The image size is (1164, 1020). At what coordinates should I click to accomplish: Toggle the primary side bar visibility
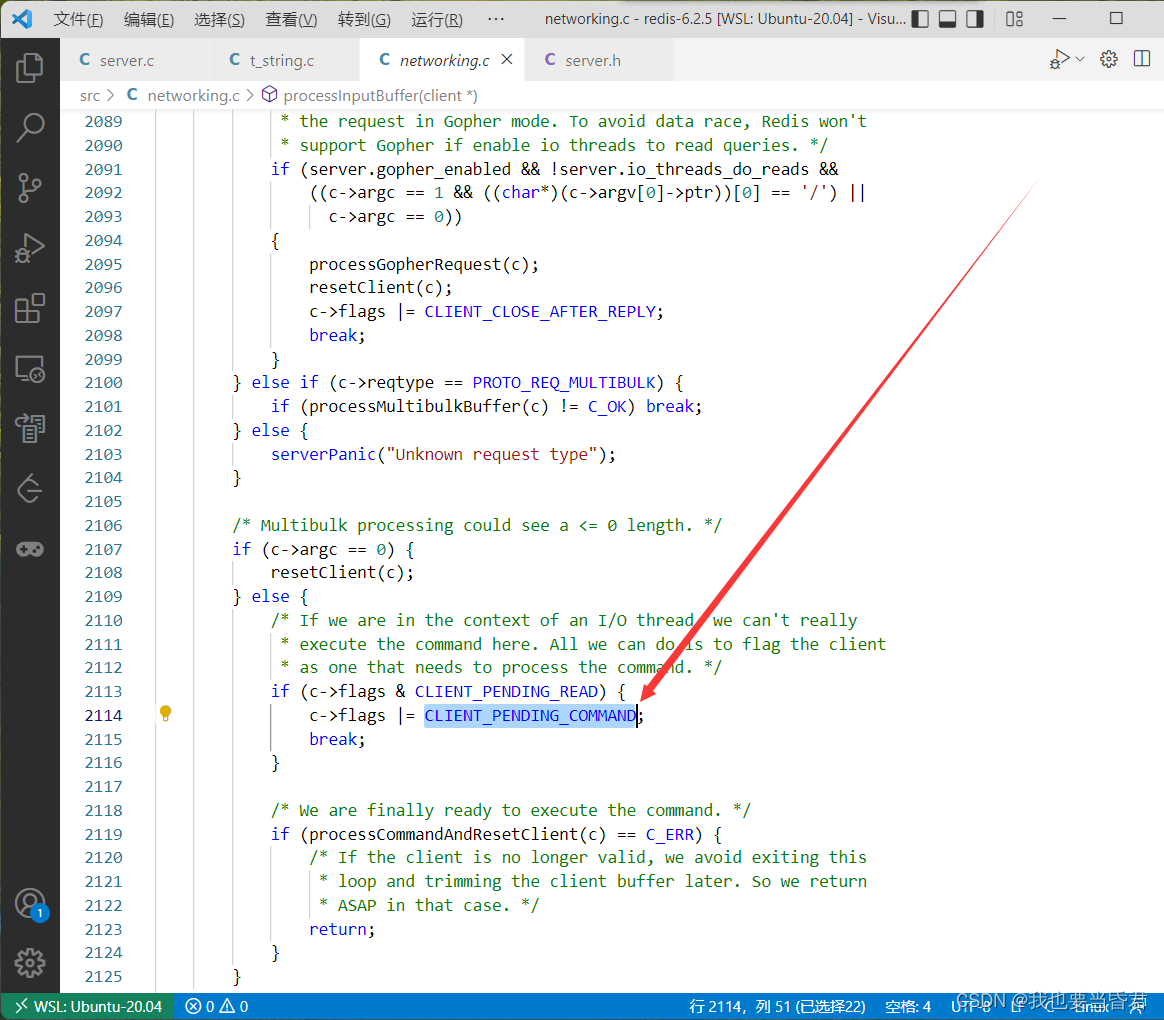(x=921, y=19)
